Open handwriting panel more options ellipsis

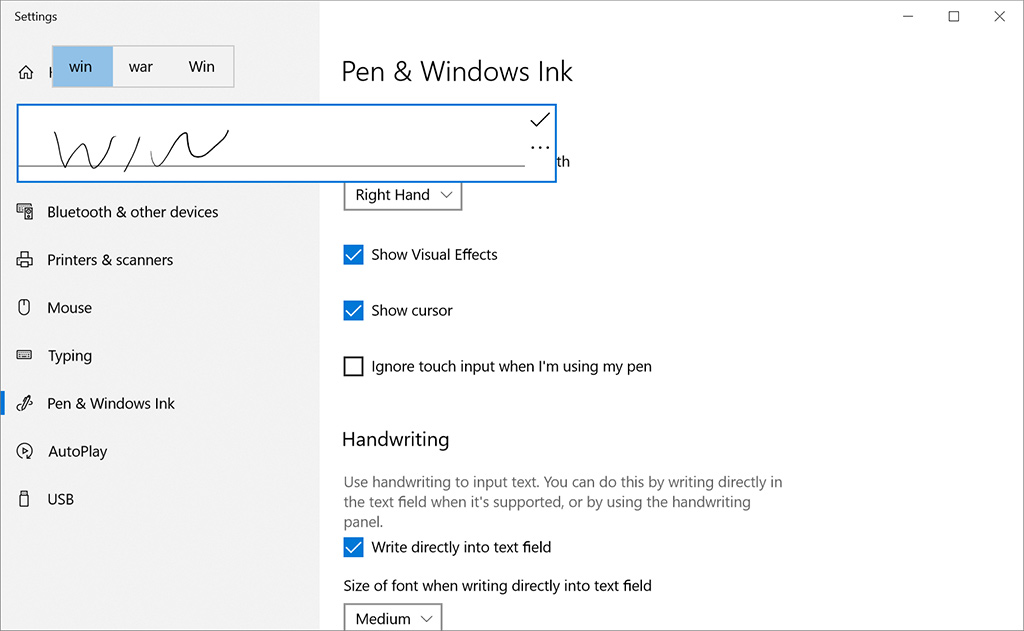point(540,148)
